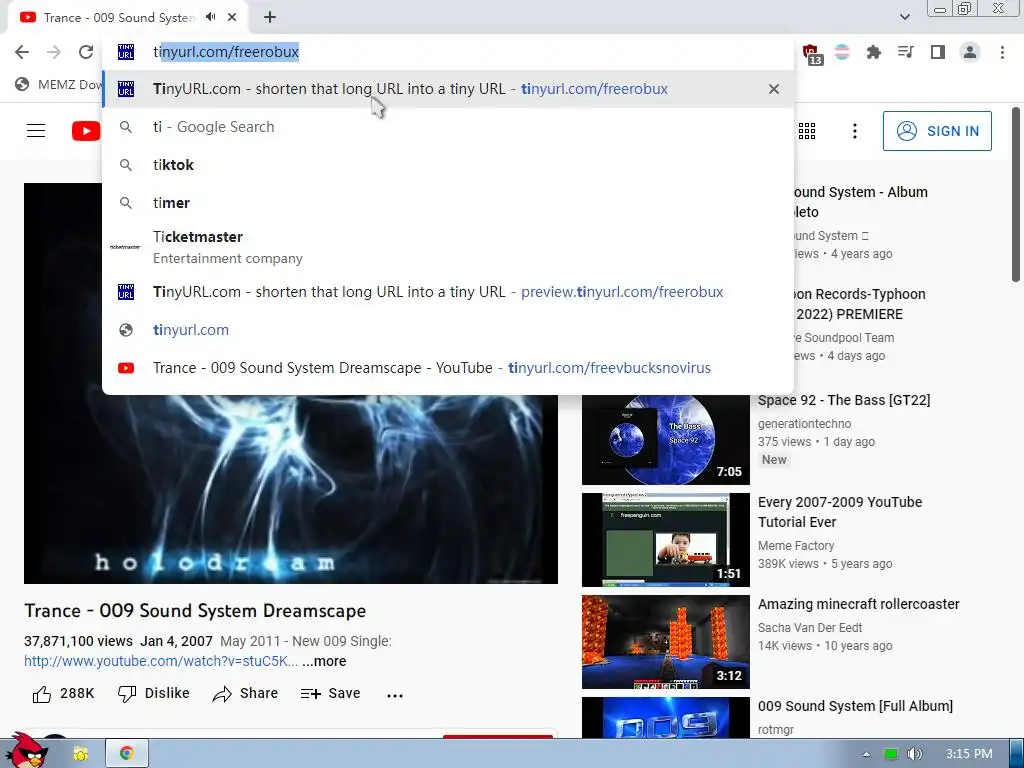Reload the page with refresh icon

coord(86,52)
